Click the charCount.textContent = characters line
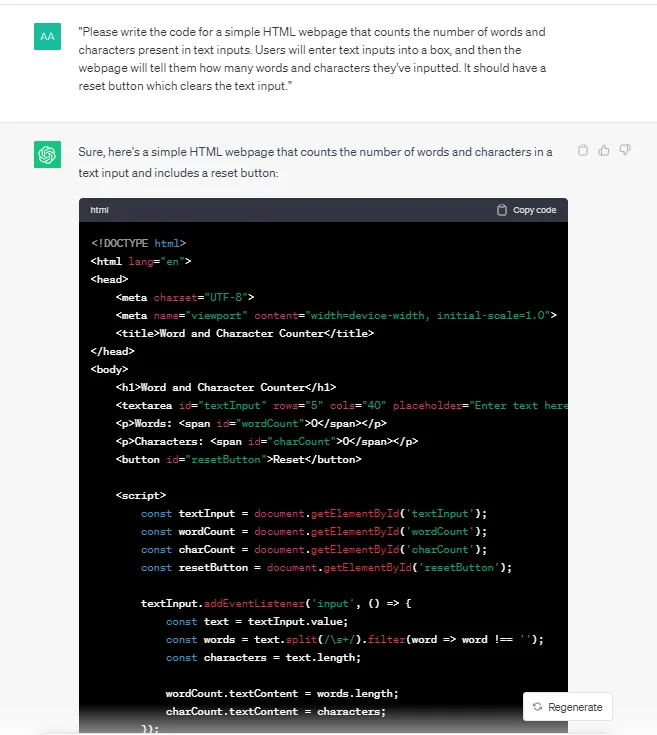 [276, 712]
